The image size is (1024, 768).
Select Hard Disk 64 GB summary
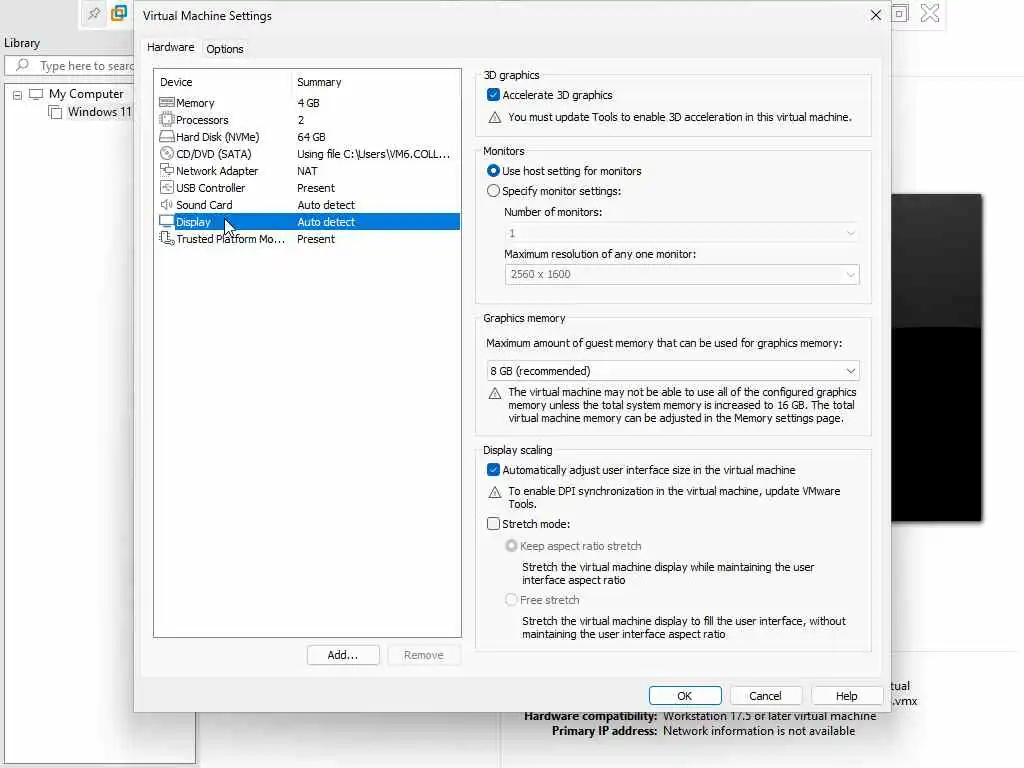click(x=311, y=136)
